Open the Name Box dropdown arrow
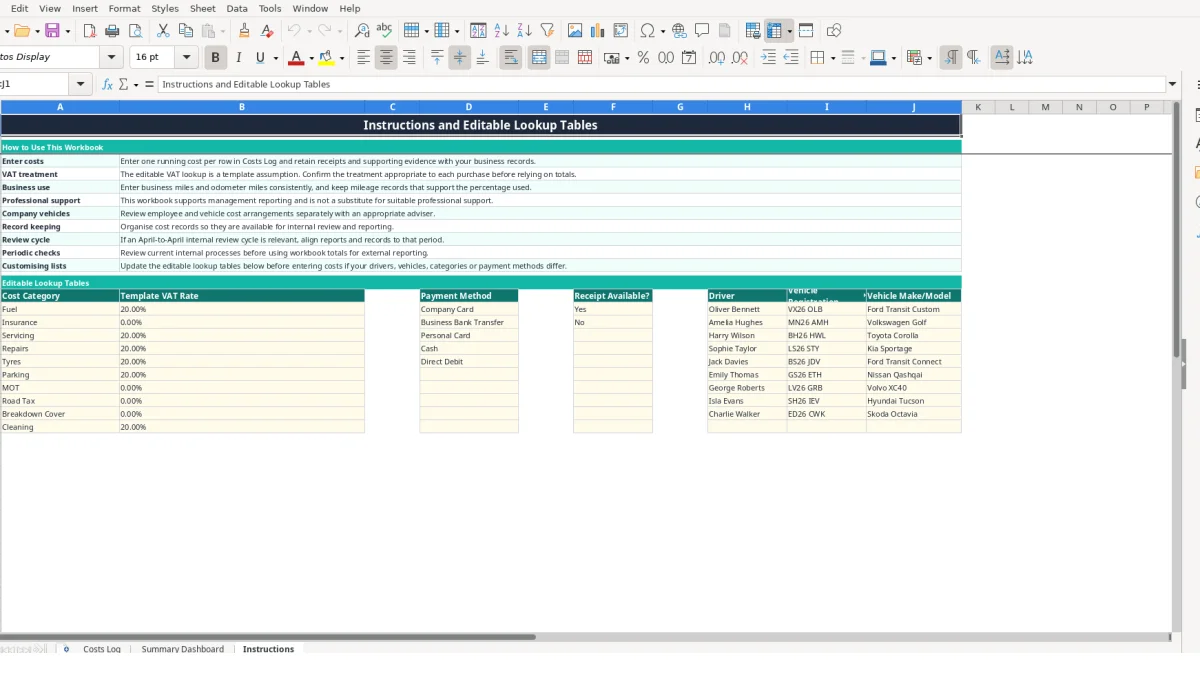Screen dimensions: 1200x675 click(x=81, y=85)
